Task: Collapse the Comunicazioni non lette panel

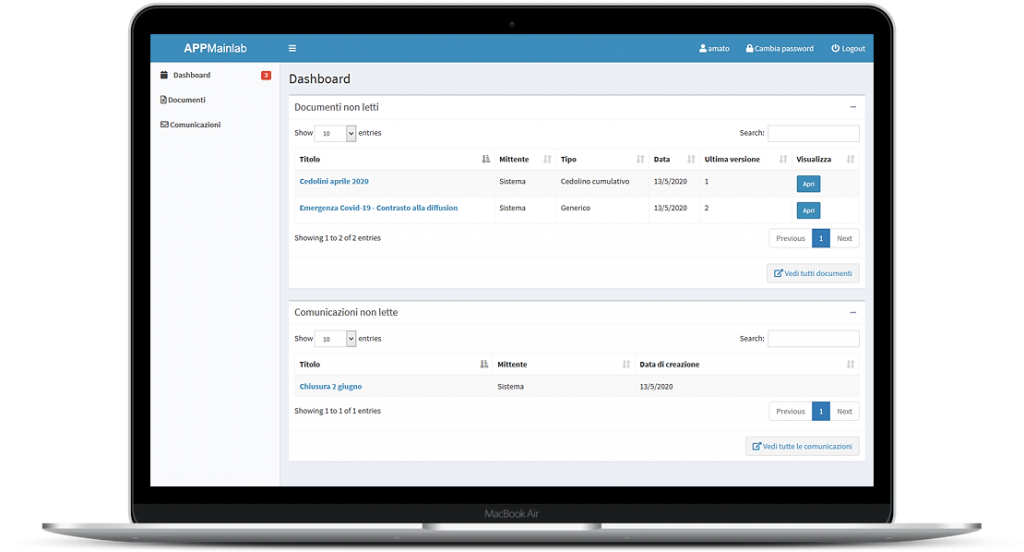Action: click(x=853, y=312)
